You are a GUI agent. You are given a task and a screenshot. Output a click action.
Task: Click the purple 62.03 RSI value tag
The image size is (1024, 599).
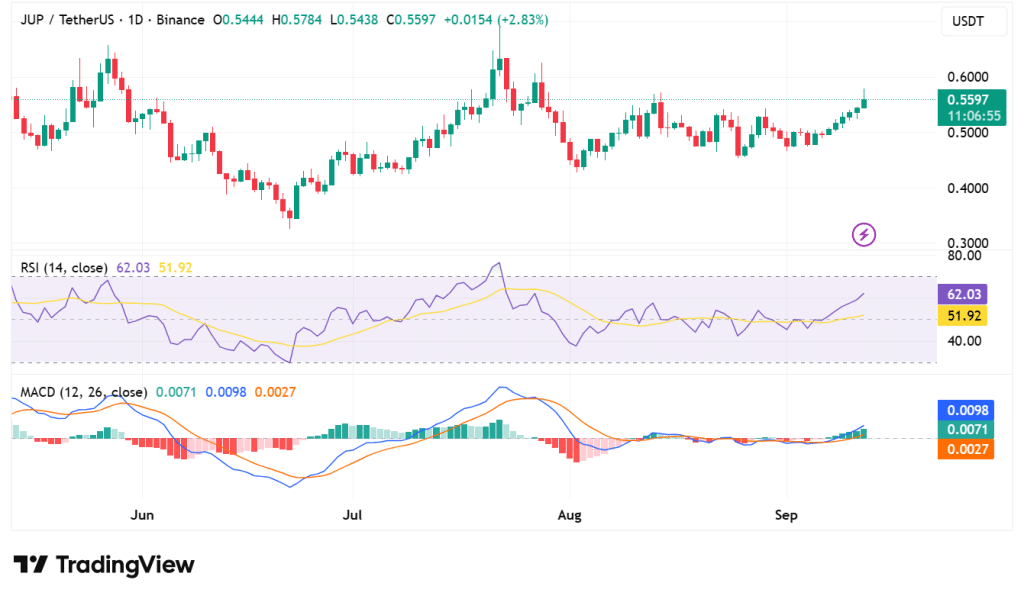click(x=964, y=294)
